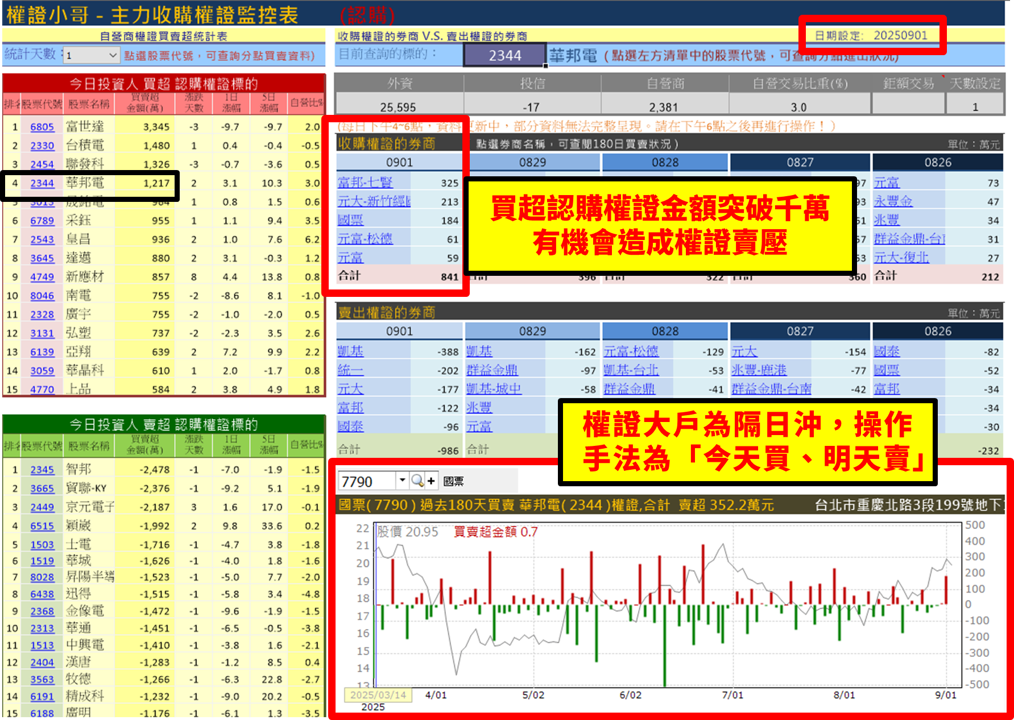The height and width of the screenshot is (720, 1014).
Task: Open stock code 3665 貿聯-KY link
Action: [x=42, y=488]
